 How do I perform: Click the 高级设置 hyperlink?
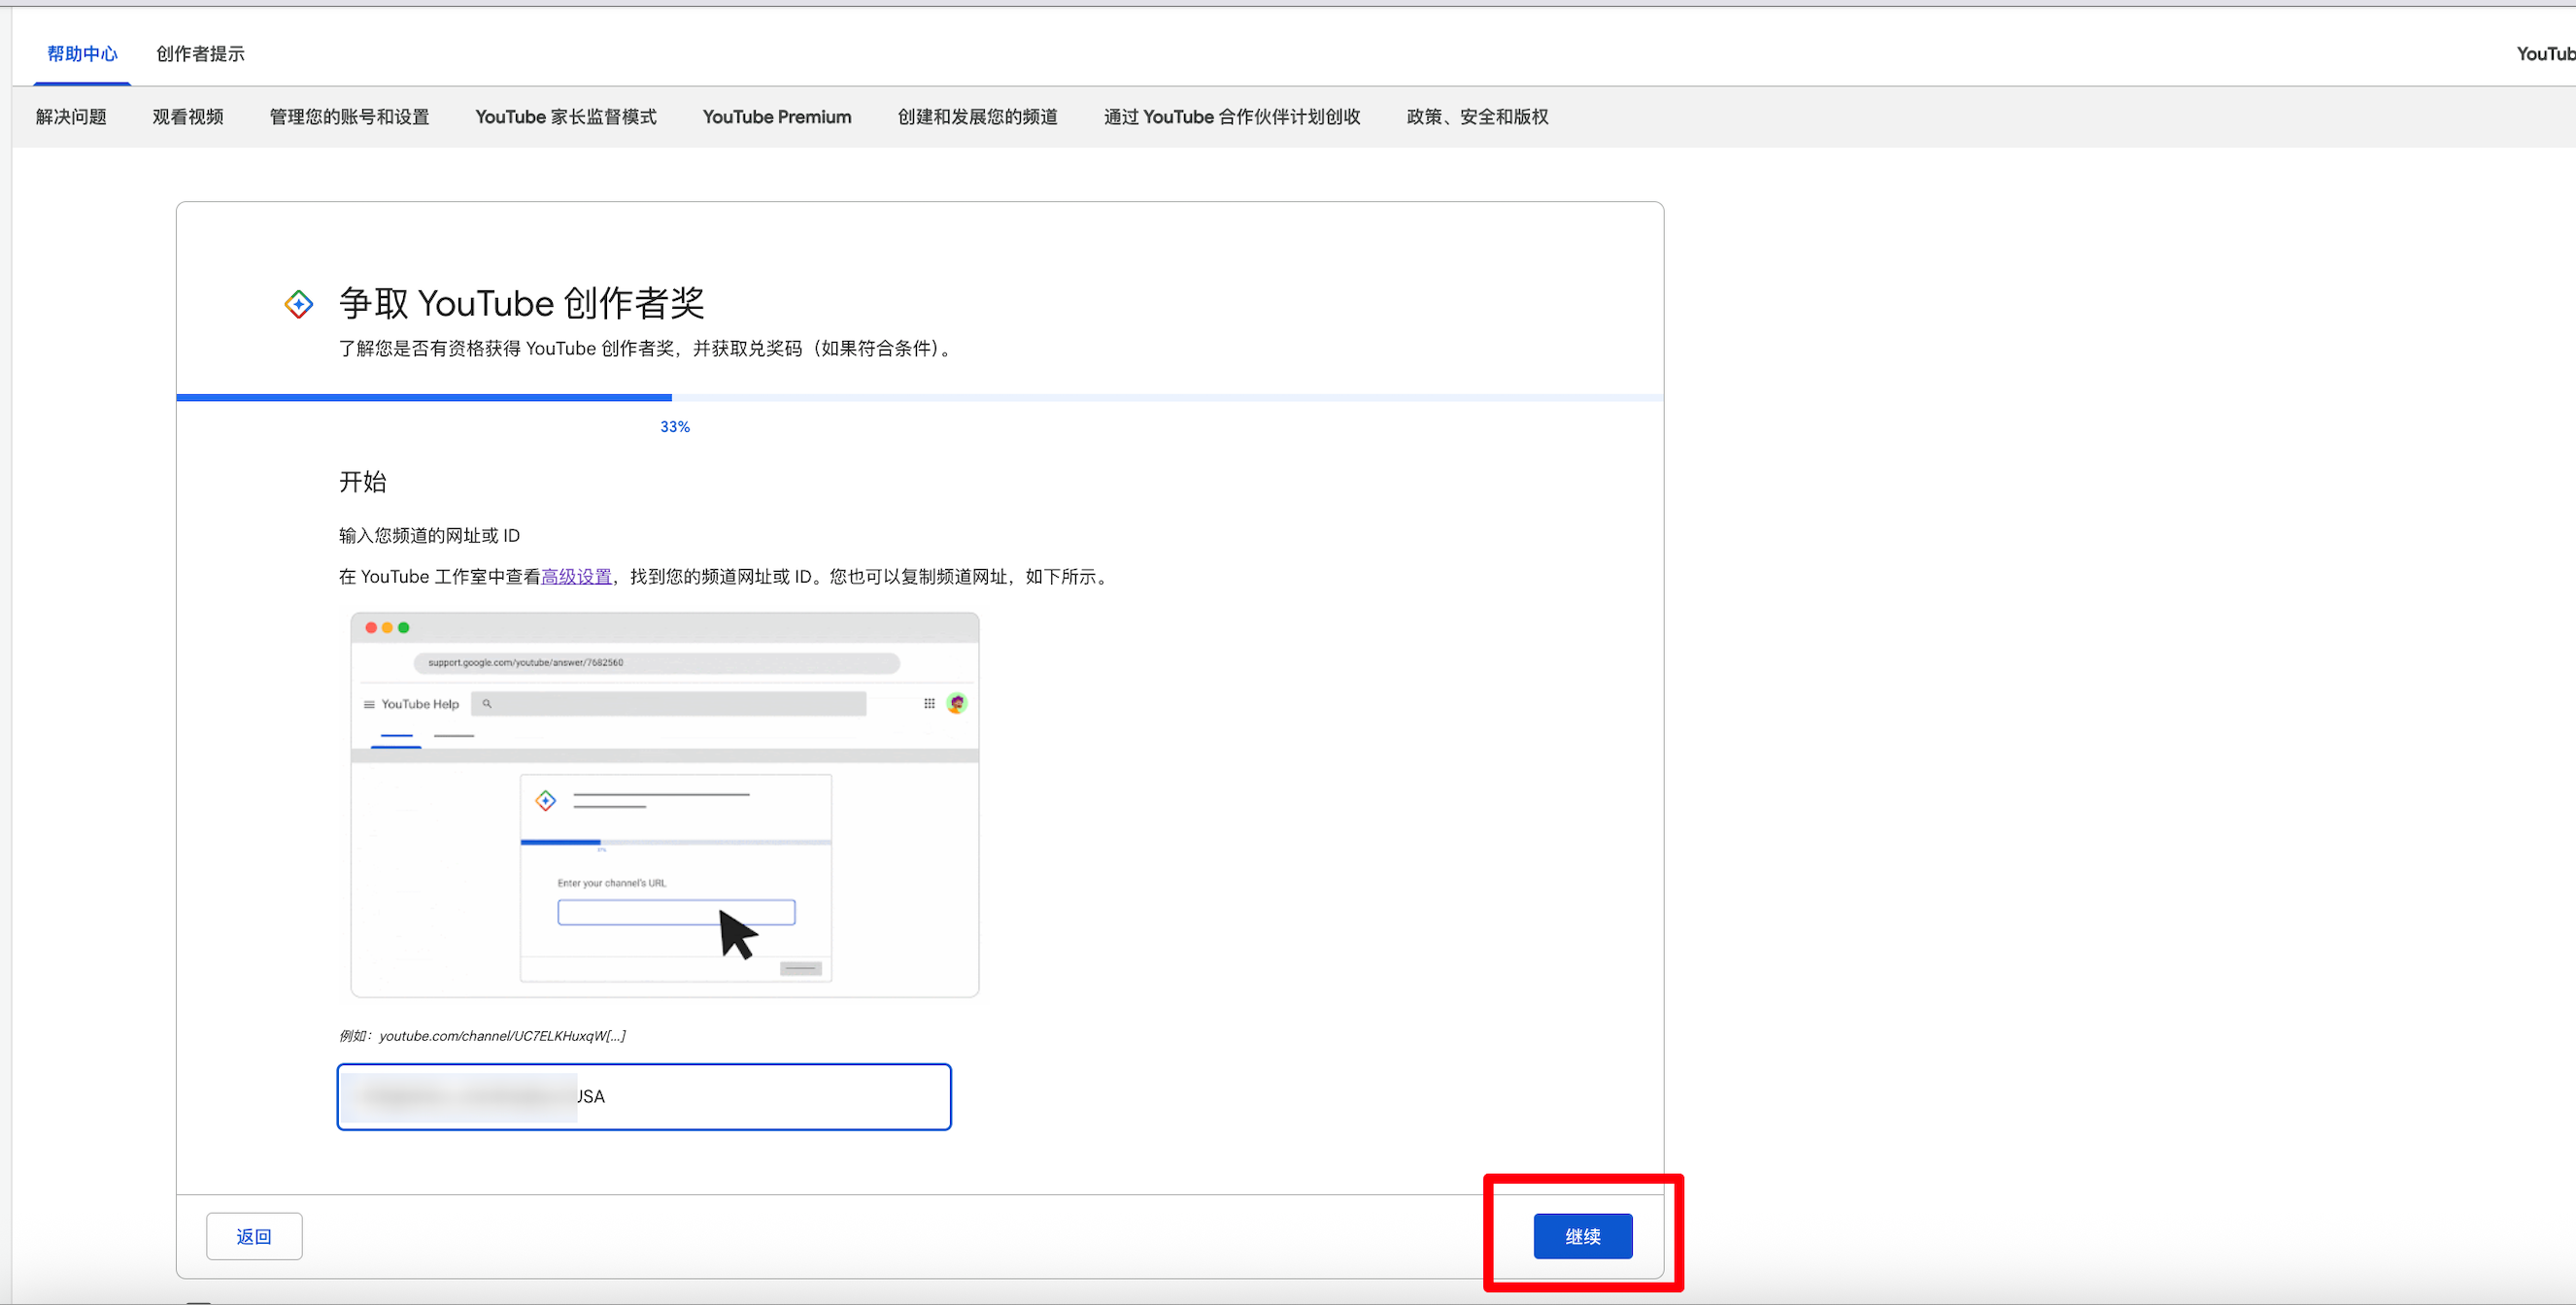576,577
